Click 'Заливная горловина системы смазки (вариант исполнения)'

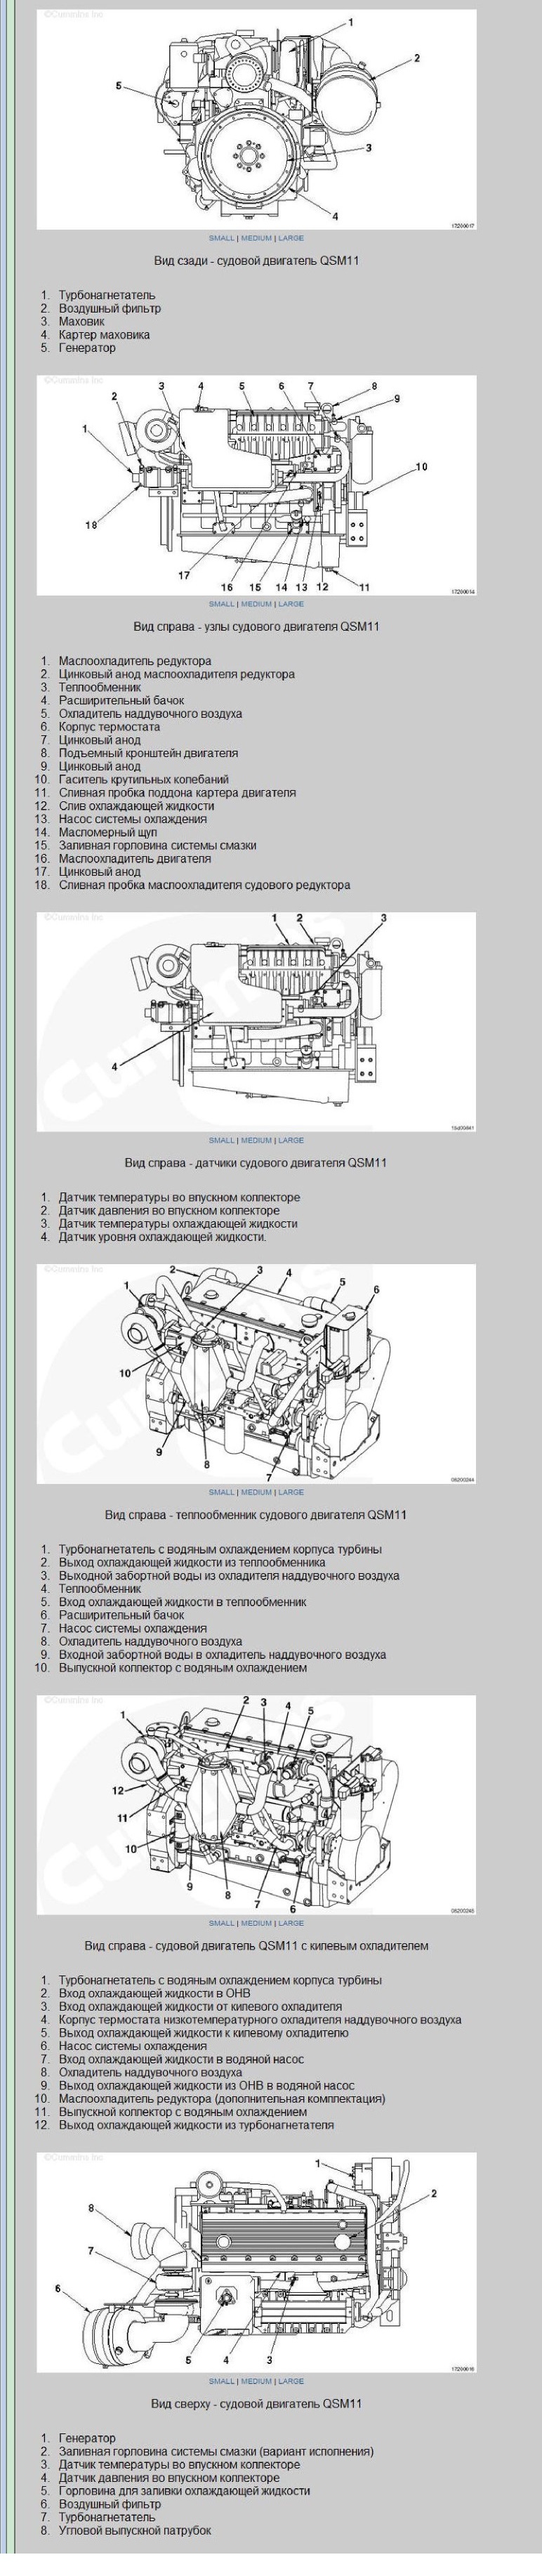(x=216, y=2452)
